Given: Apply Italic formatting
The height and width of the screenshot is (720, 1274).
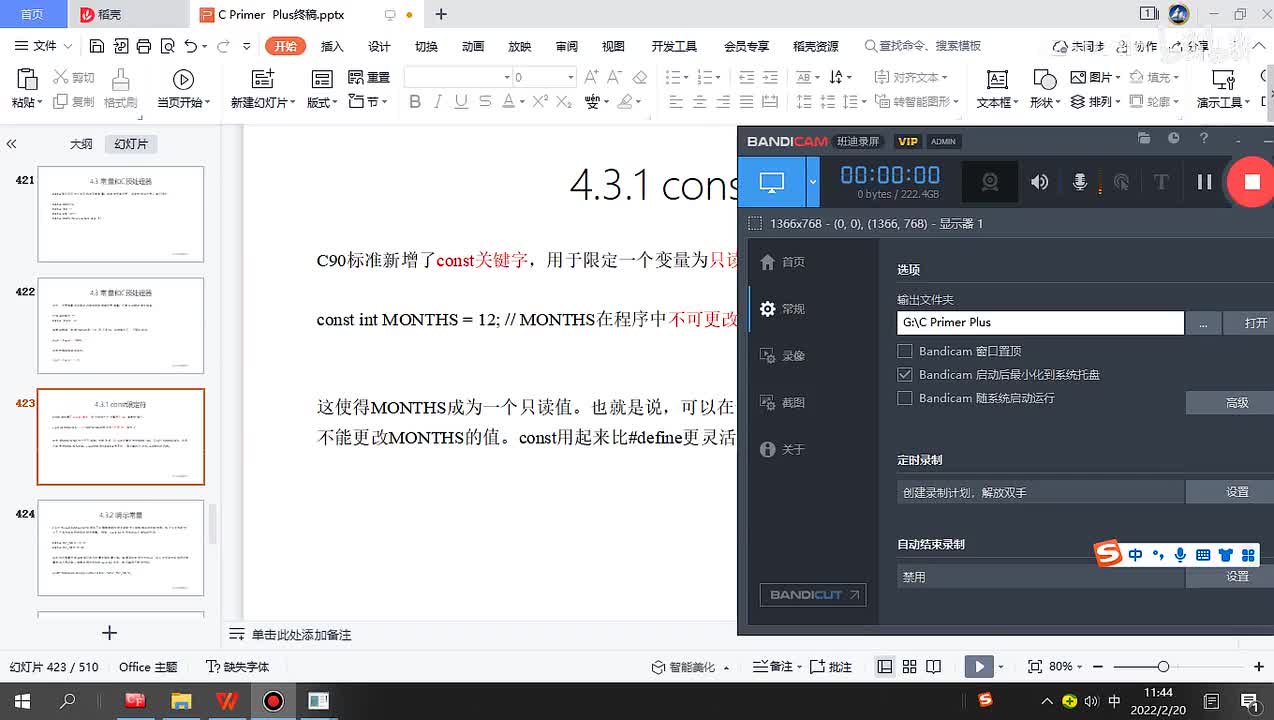Looking at the screenshot, I should (x=438, y=101).
